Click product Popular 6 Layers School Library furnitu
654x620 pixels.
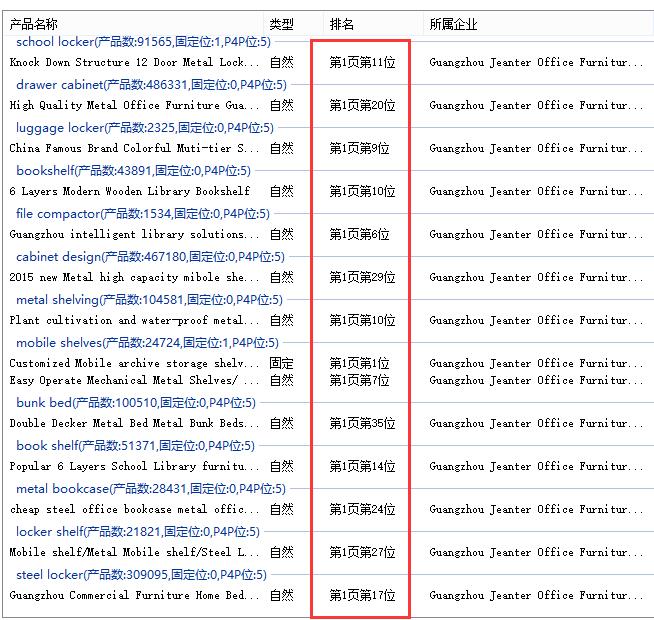(x=134, y=466)
